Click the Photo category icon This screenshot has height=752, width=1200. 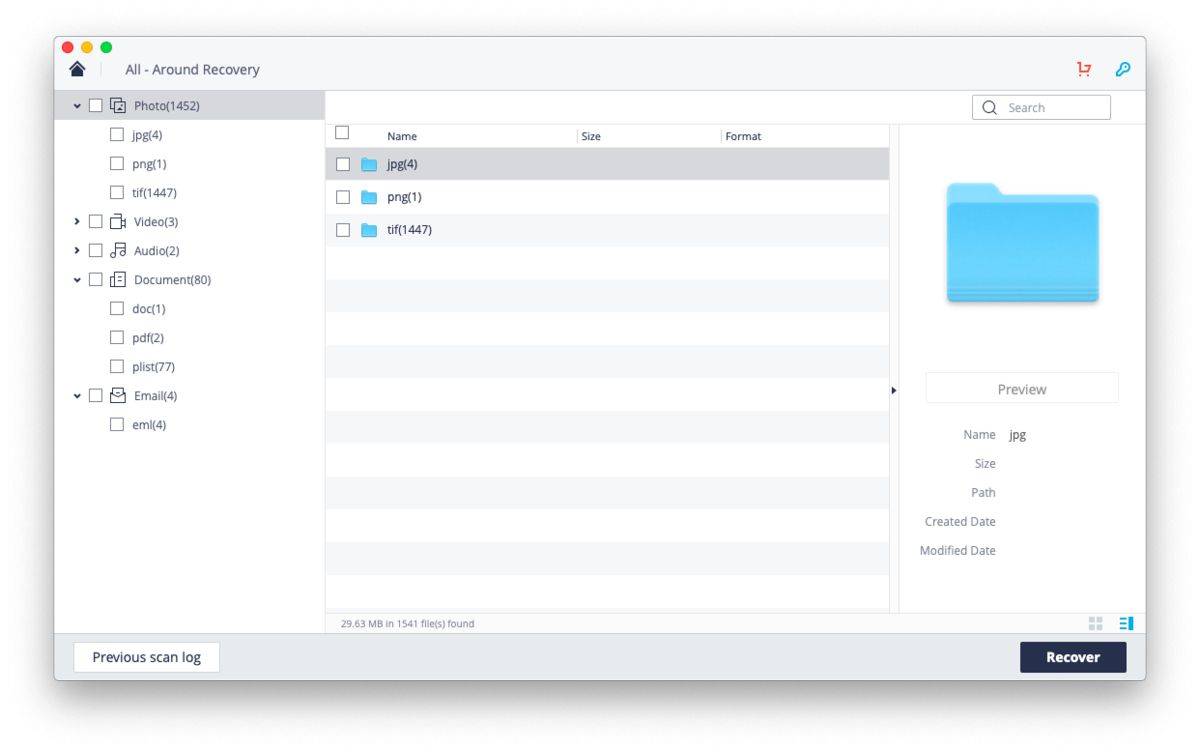point(119,105)
